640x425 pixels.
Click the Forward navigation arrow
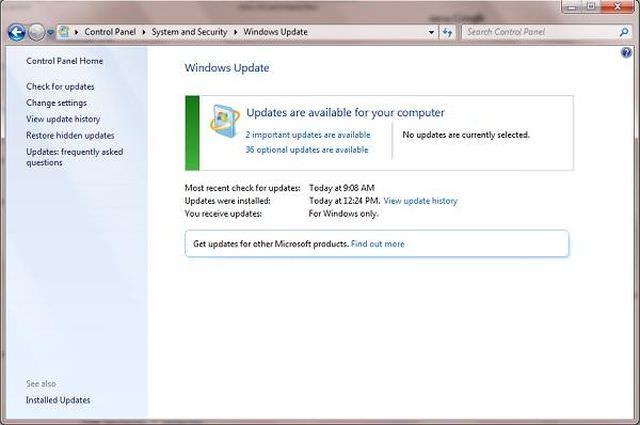[x=36, y=32]
